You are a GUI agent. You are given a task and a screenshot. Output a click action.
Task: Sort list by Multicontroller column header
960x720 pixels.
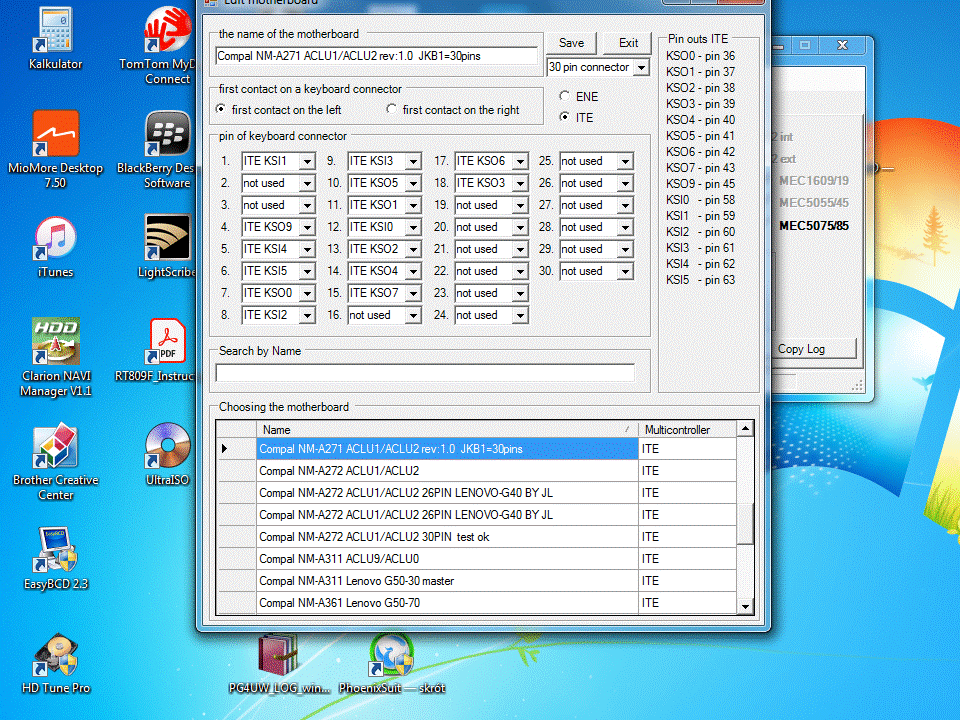click(687, 430)
